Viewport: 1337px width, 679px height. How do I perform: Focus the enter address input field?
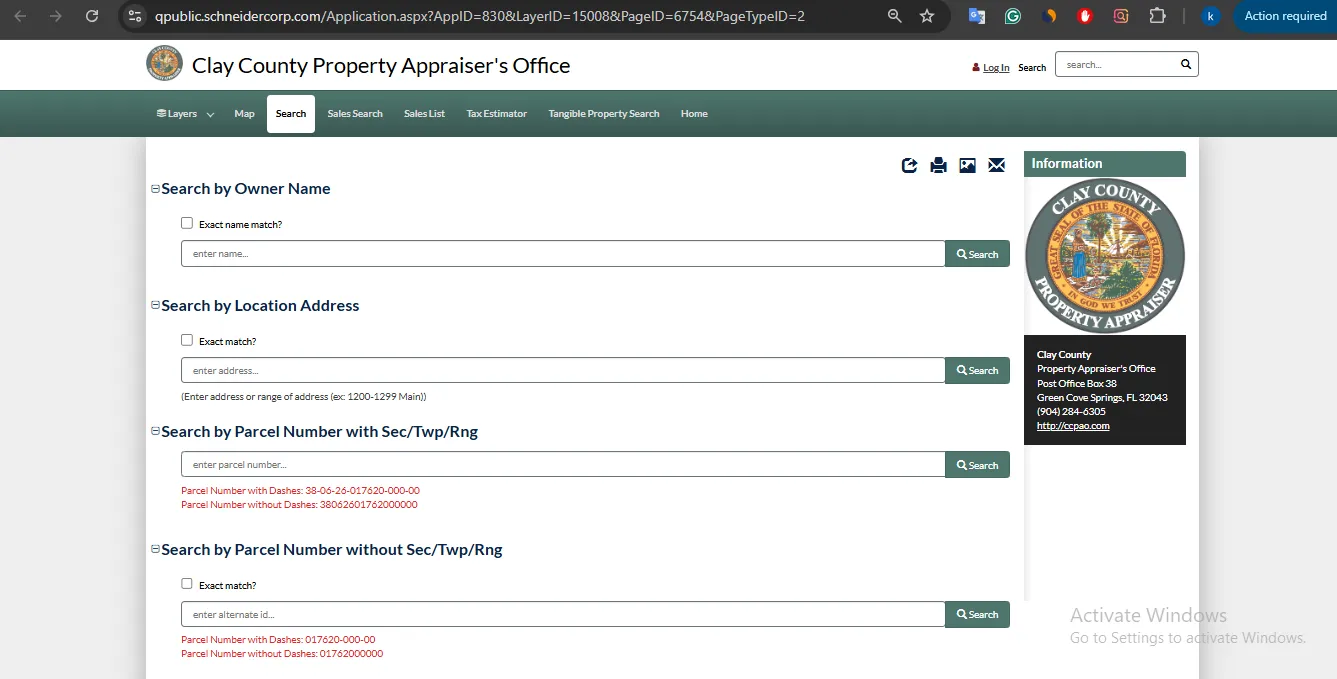563,370
